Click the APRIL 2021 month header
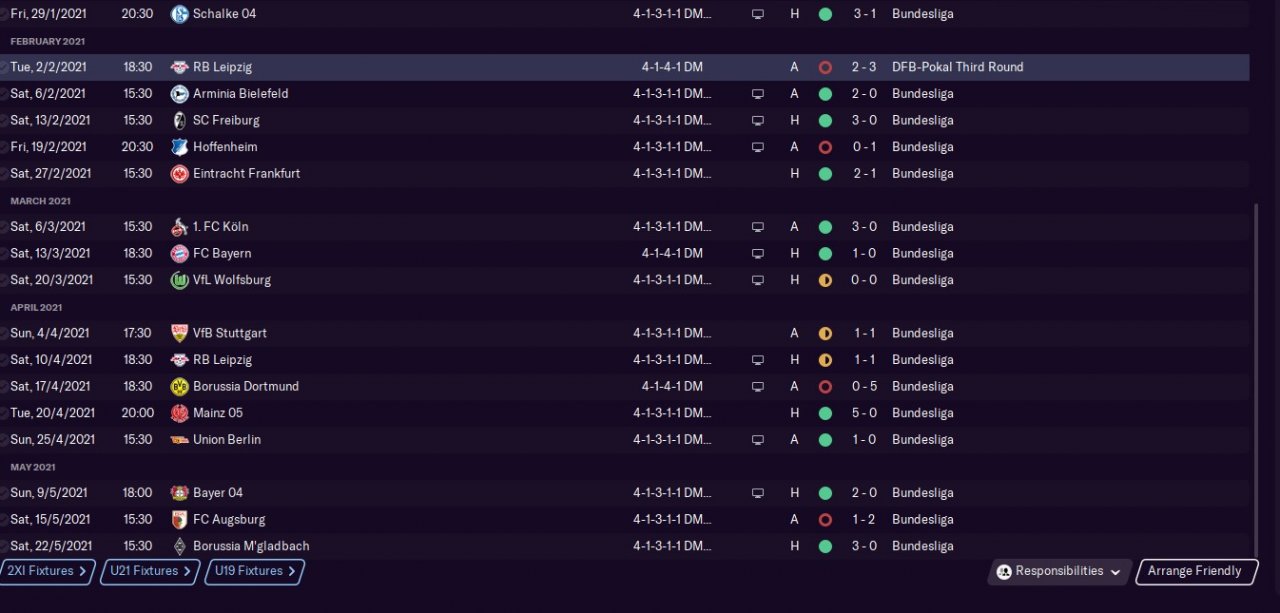The height and width of the screenshot is (613, 1280). (x=37, y=307)
